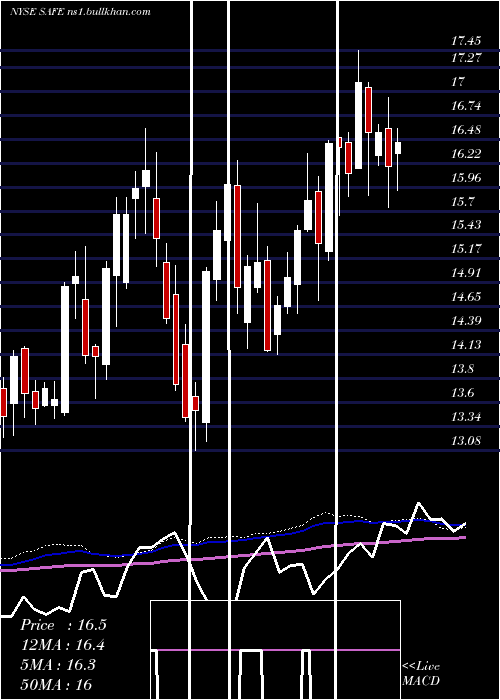Click the 14.91 price axis label
Image resolution: width=500 pixels, height=700 pixels.
pos(466,273)
